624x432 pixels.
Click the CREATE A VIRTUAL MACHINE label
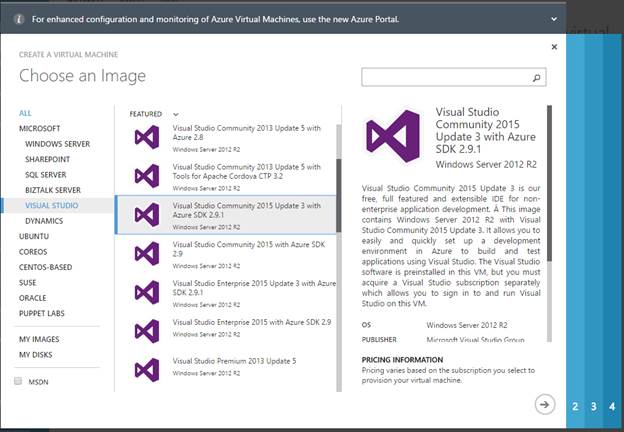68,54
